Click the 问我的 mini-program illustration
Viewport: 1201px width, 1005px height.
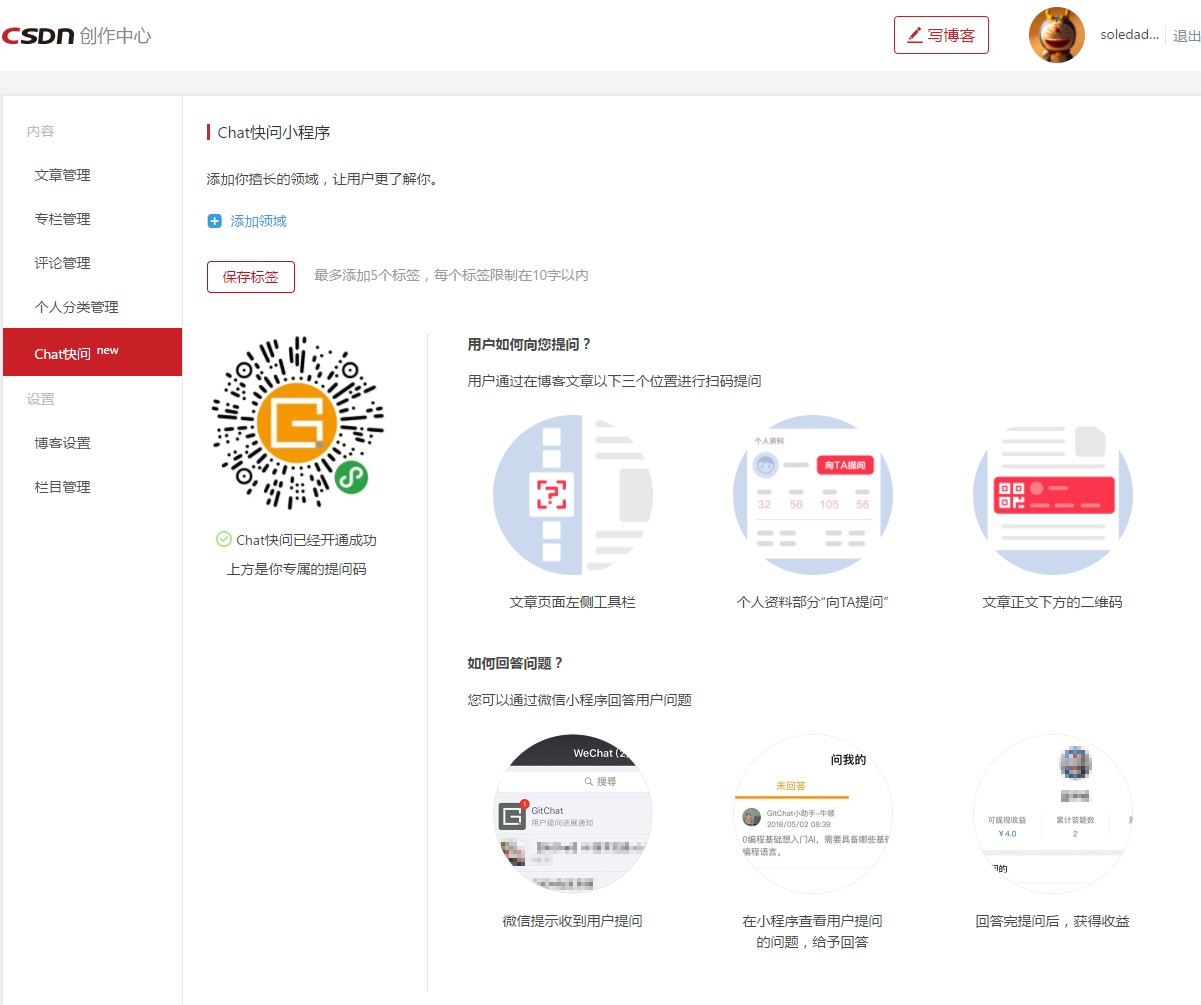point(813,814)
